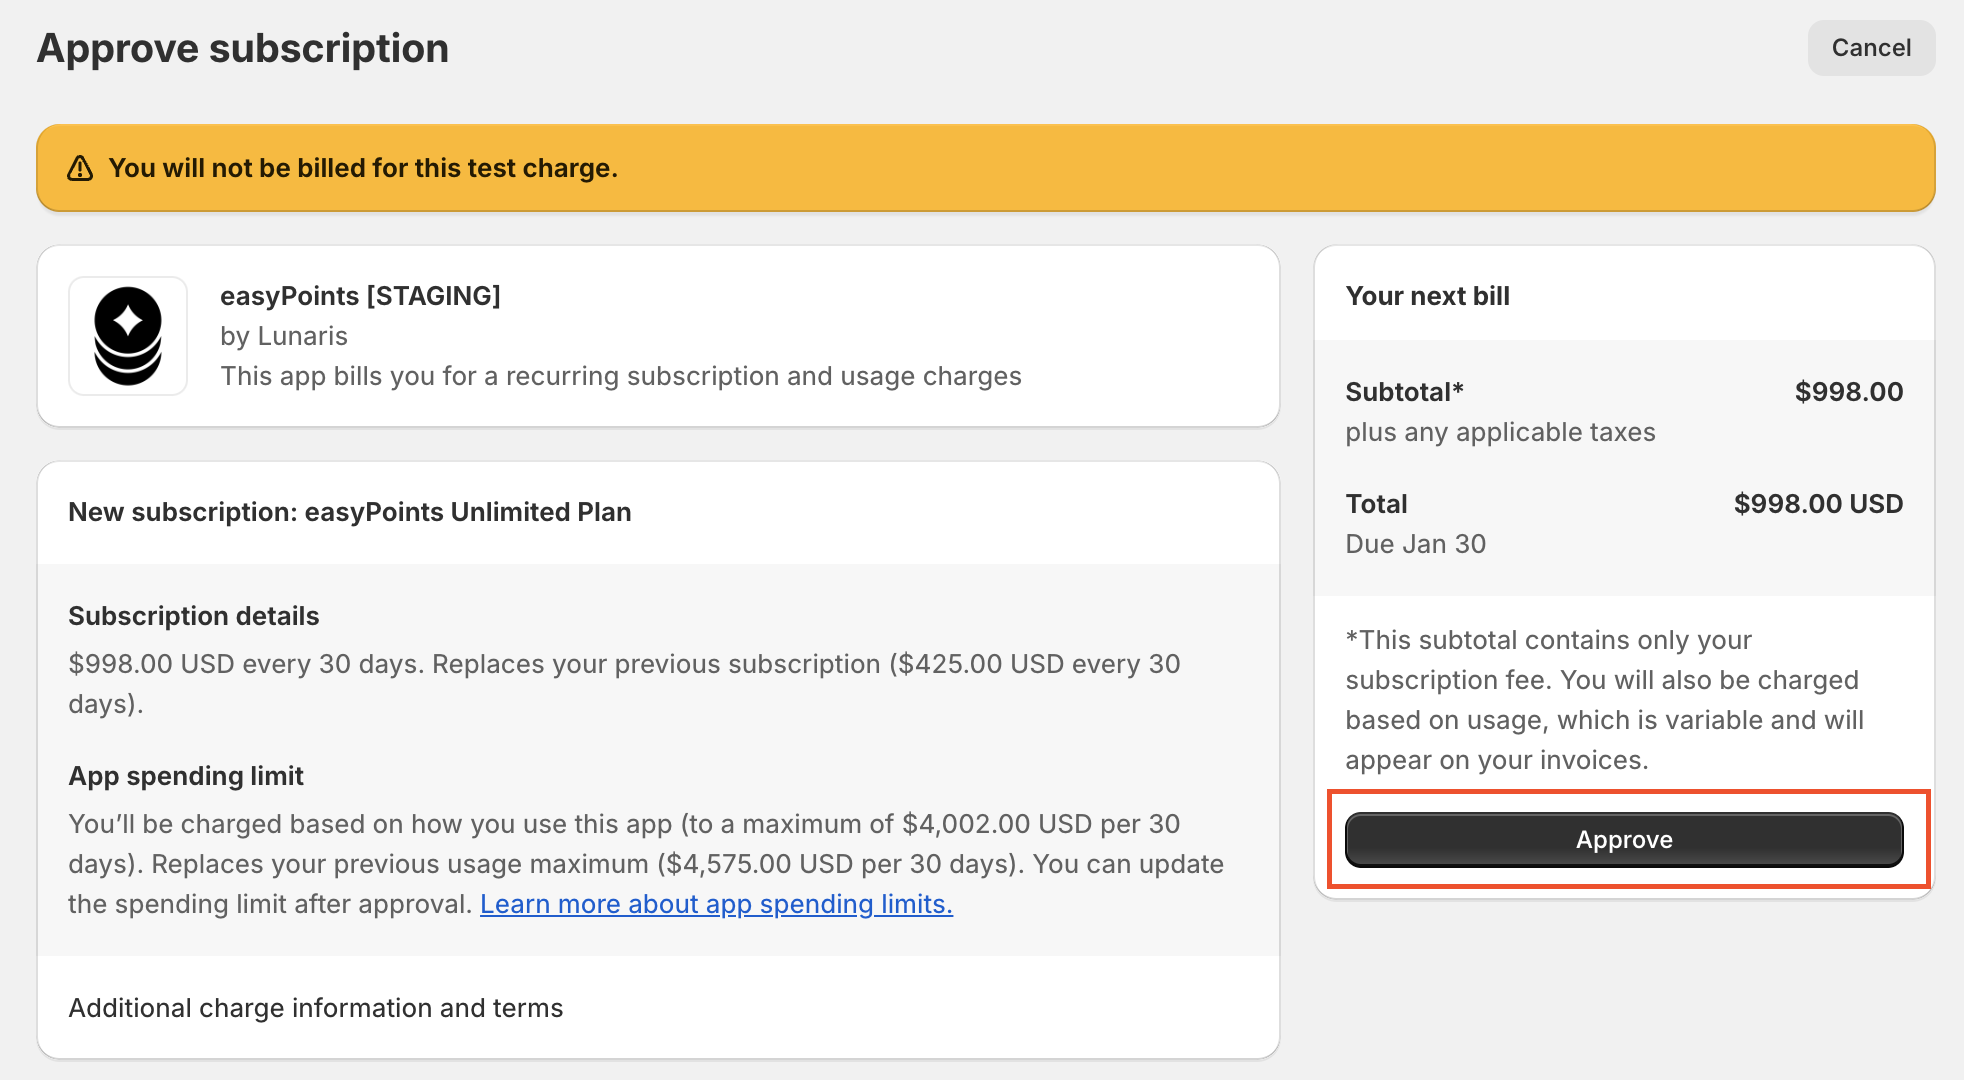1964x1080 pixels.
Task: Click the test charge banner message
Action: (363, 168)
